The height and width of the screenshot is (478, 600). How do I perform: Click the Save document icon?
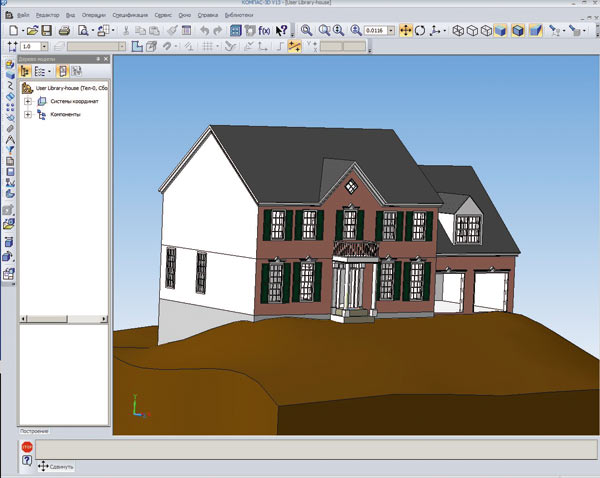click(x=47, y=30)
